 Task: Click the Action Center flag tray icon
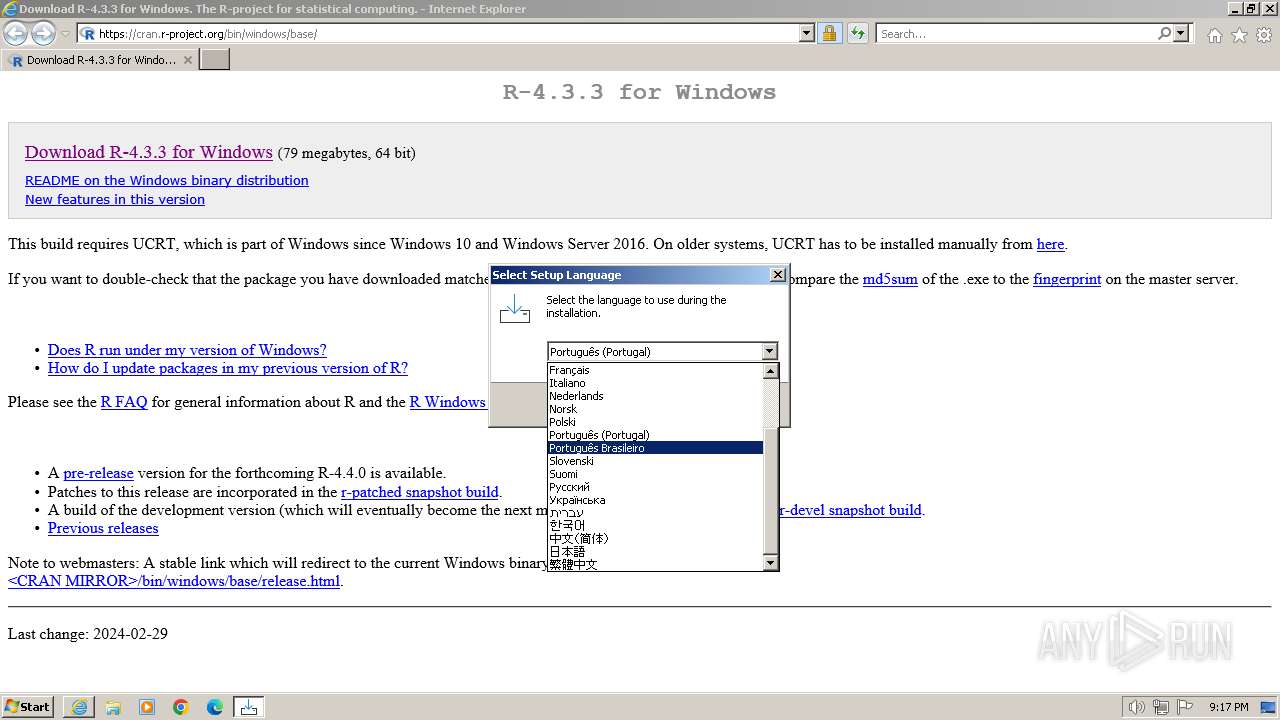tap(1186, 707)
